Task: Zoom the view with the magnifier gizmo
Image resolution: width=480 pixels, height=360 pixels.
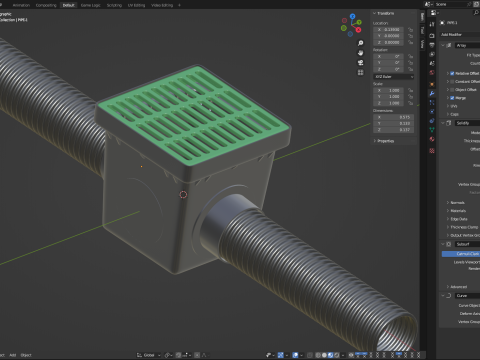Action: pos(360,43)
